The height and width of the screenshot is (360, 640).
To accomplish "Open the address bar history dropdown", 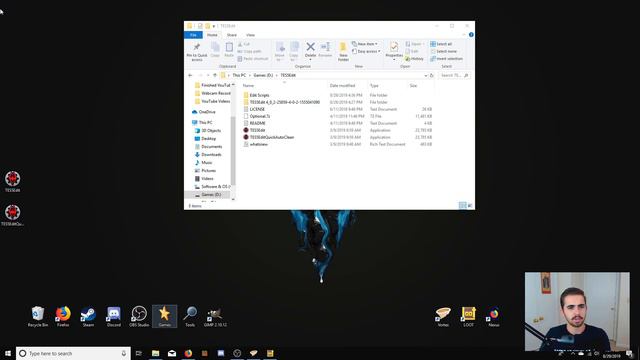I will click(x=426, y=76).
